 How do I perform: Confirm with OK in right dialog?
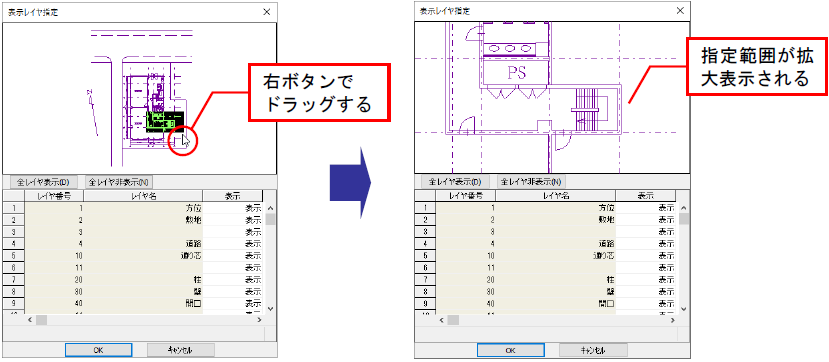click(x=510, y=350)
